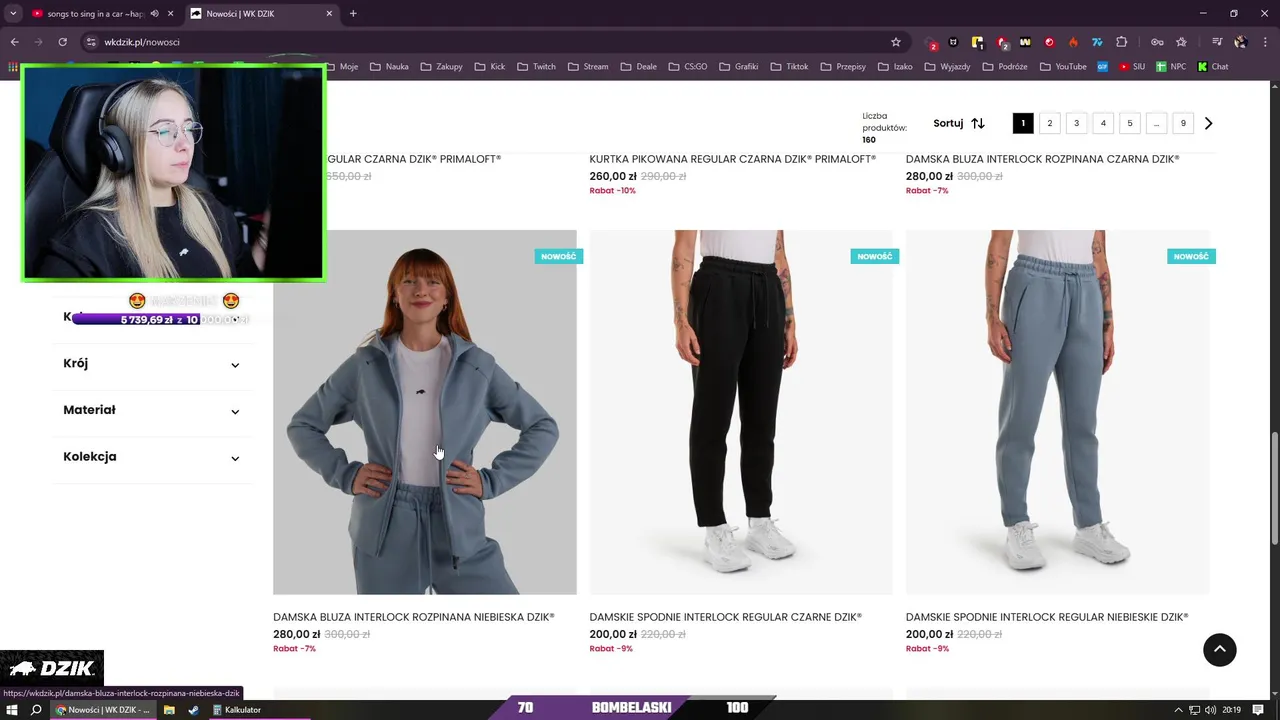
Task: Go to pagination page 4
Action: coord(1103,123)
